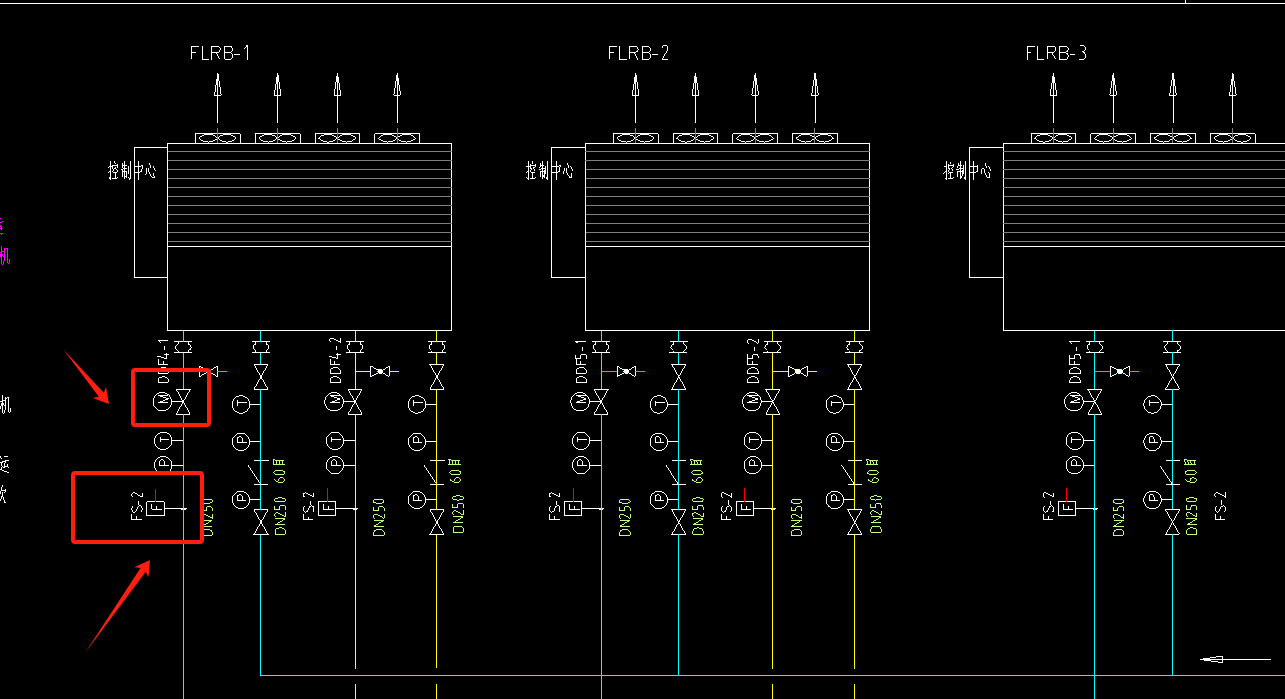Viewport: 1285px width, 699px height.
Task: Select the DDF5-2 valve tag text
Action: point(753,361)
